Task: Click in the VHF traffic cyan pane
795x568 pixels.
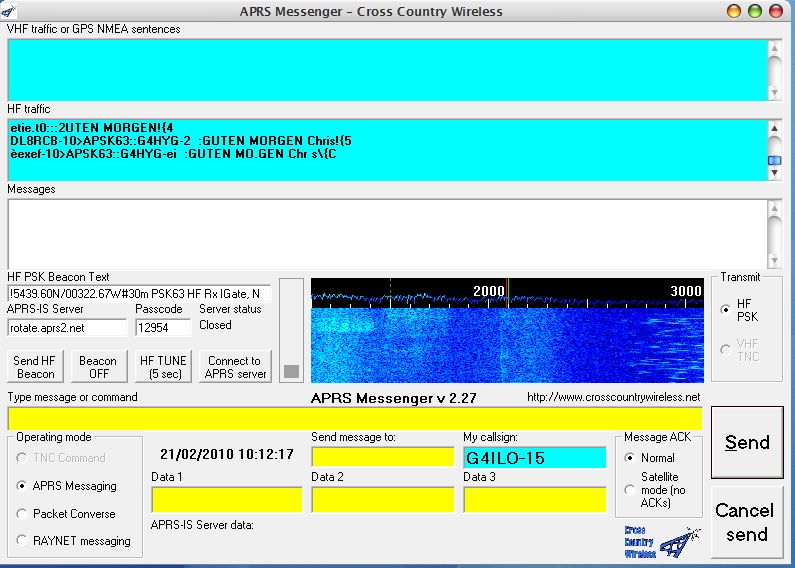Action: click(388, 70)
